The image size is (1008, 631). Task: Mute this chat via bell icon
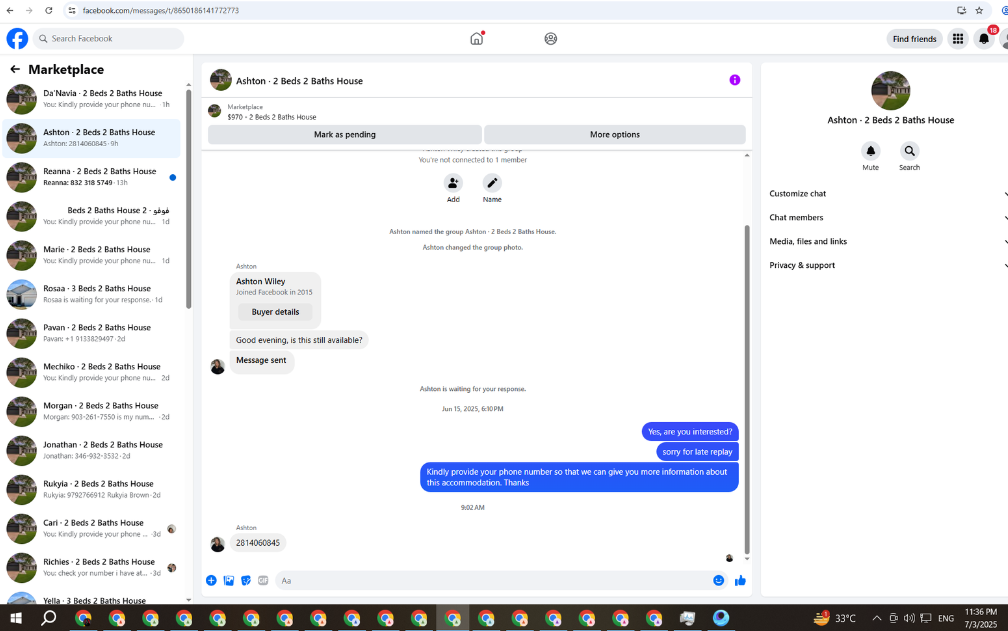[x=870, y=151]
